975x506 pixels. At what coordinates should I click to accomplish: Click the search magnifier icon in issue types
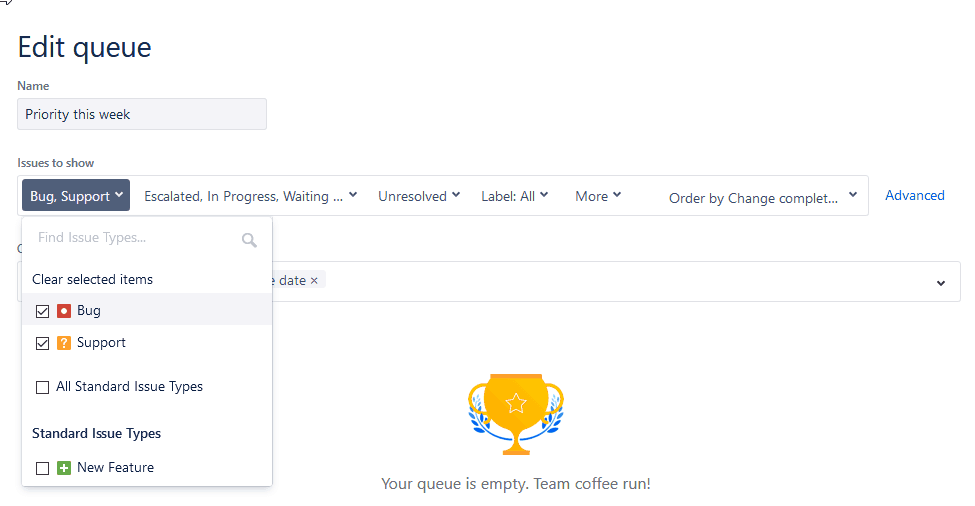249,239
